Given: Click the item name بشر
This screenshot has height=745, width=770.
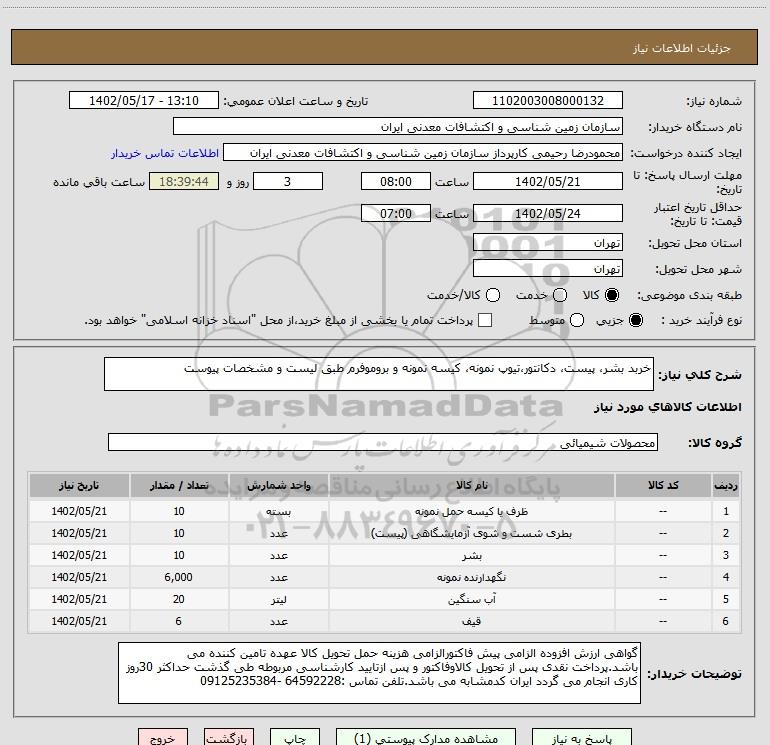Looking at the screenshot, I should point(471,555).
